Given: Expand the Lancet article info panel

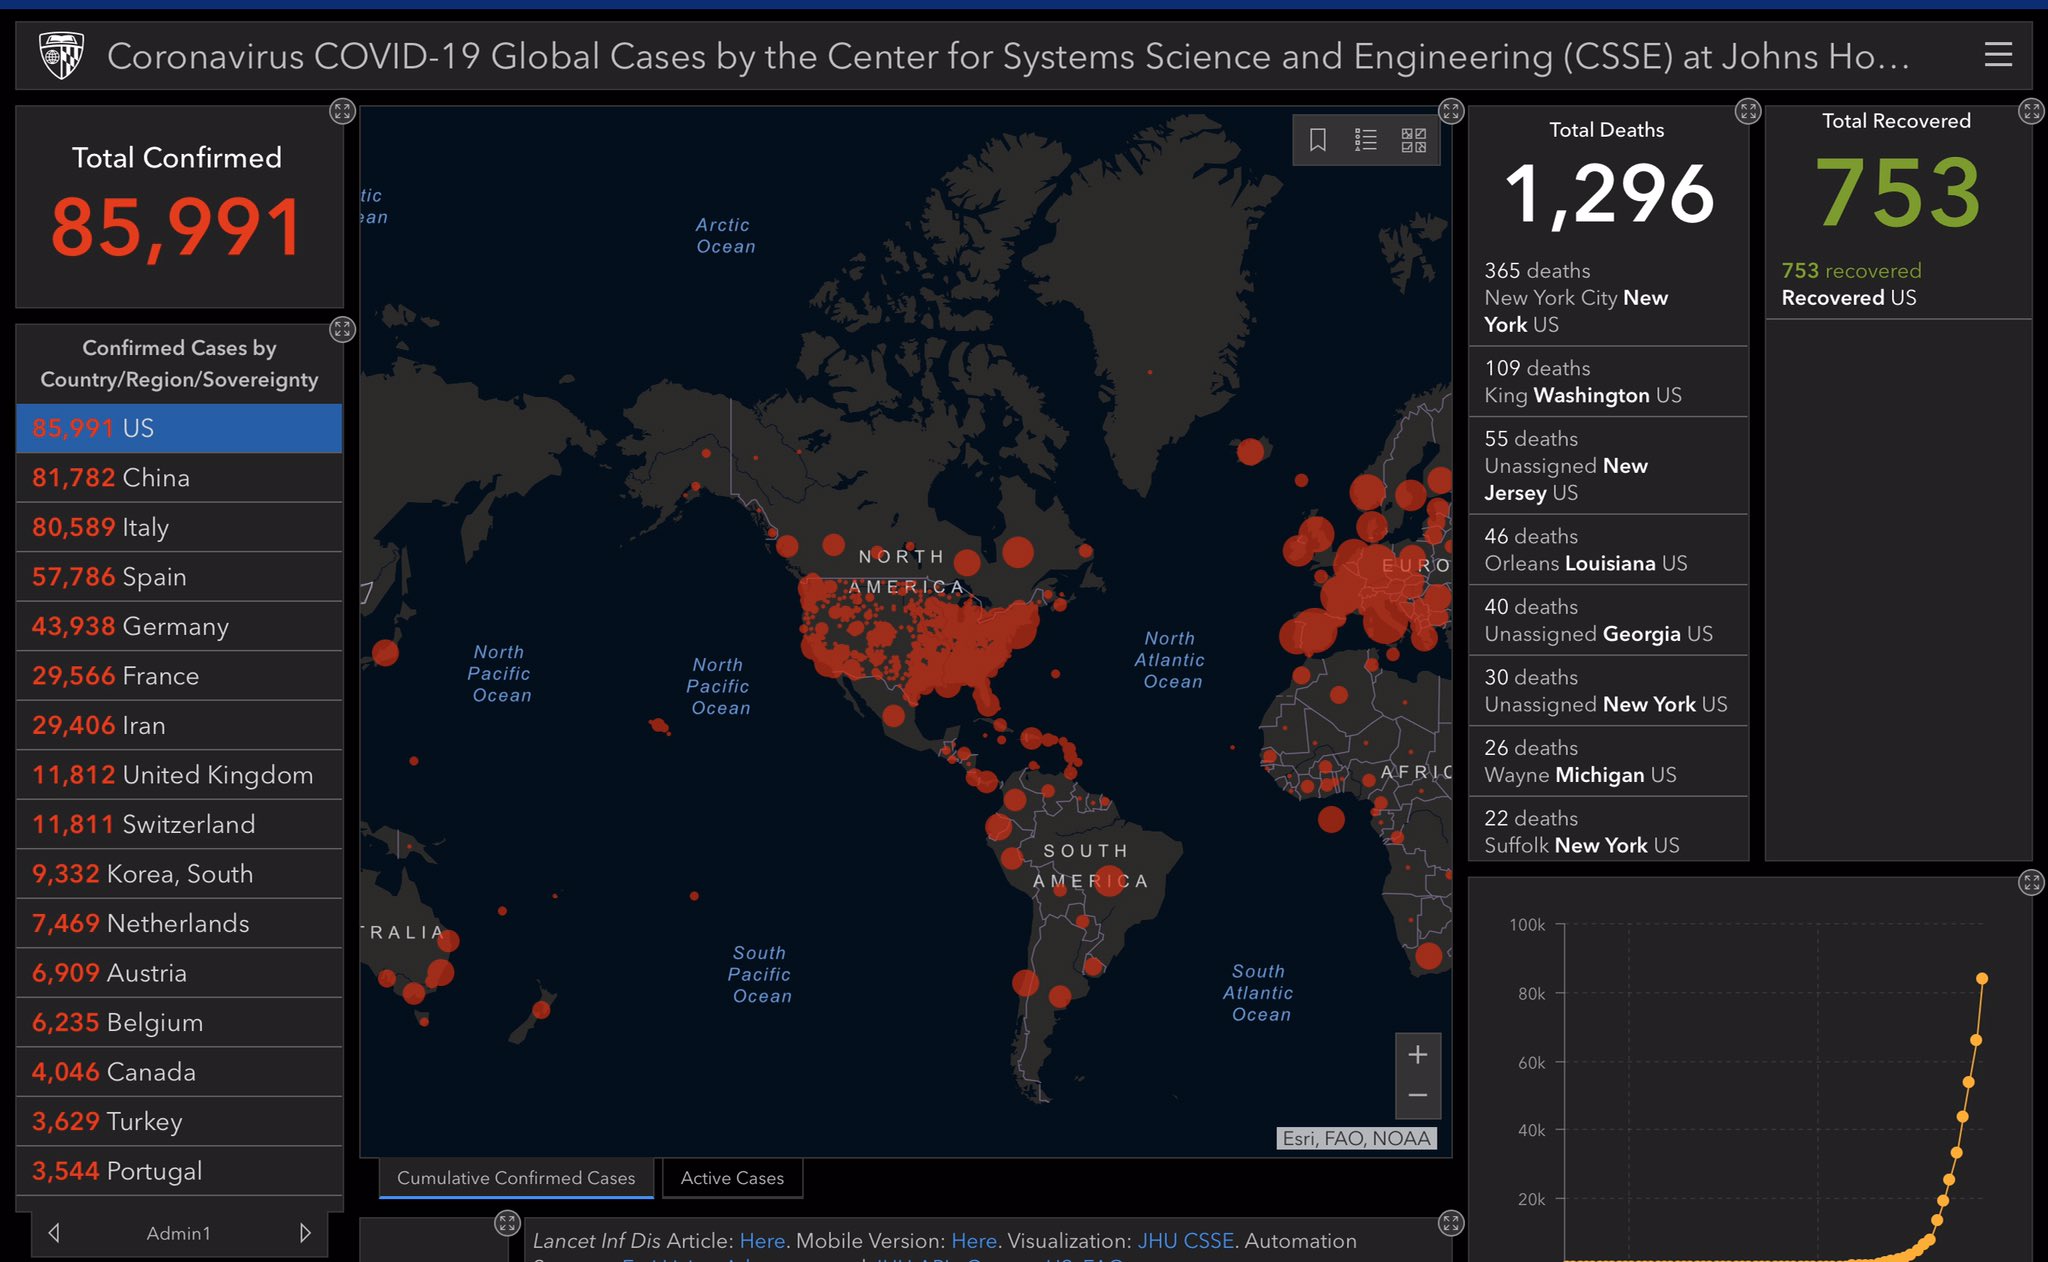Looking at the screenshot, I should pos(1451,1223).
